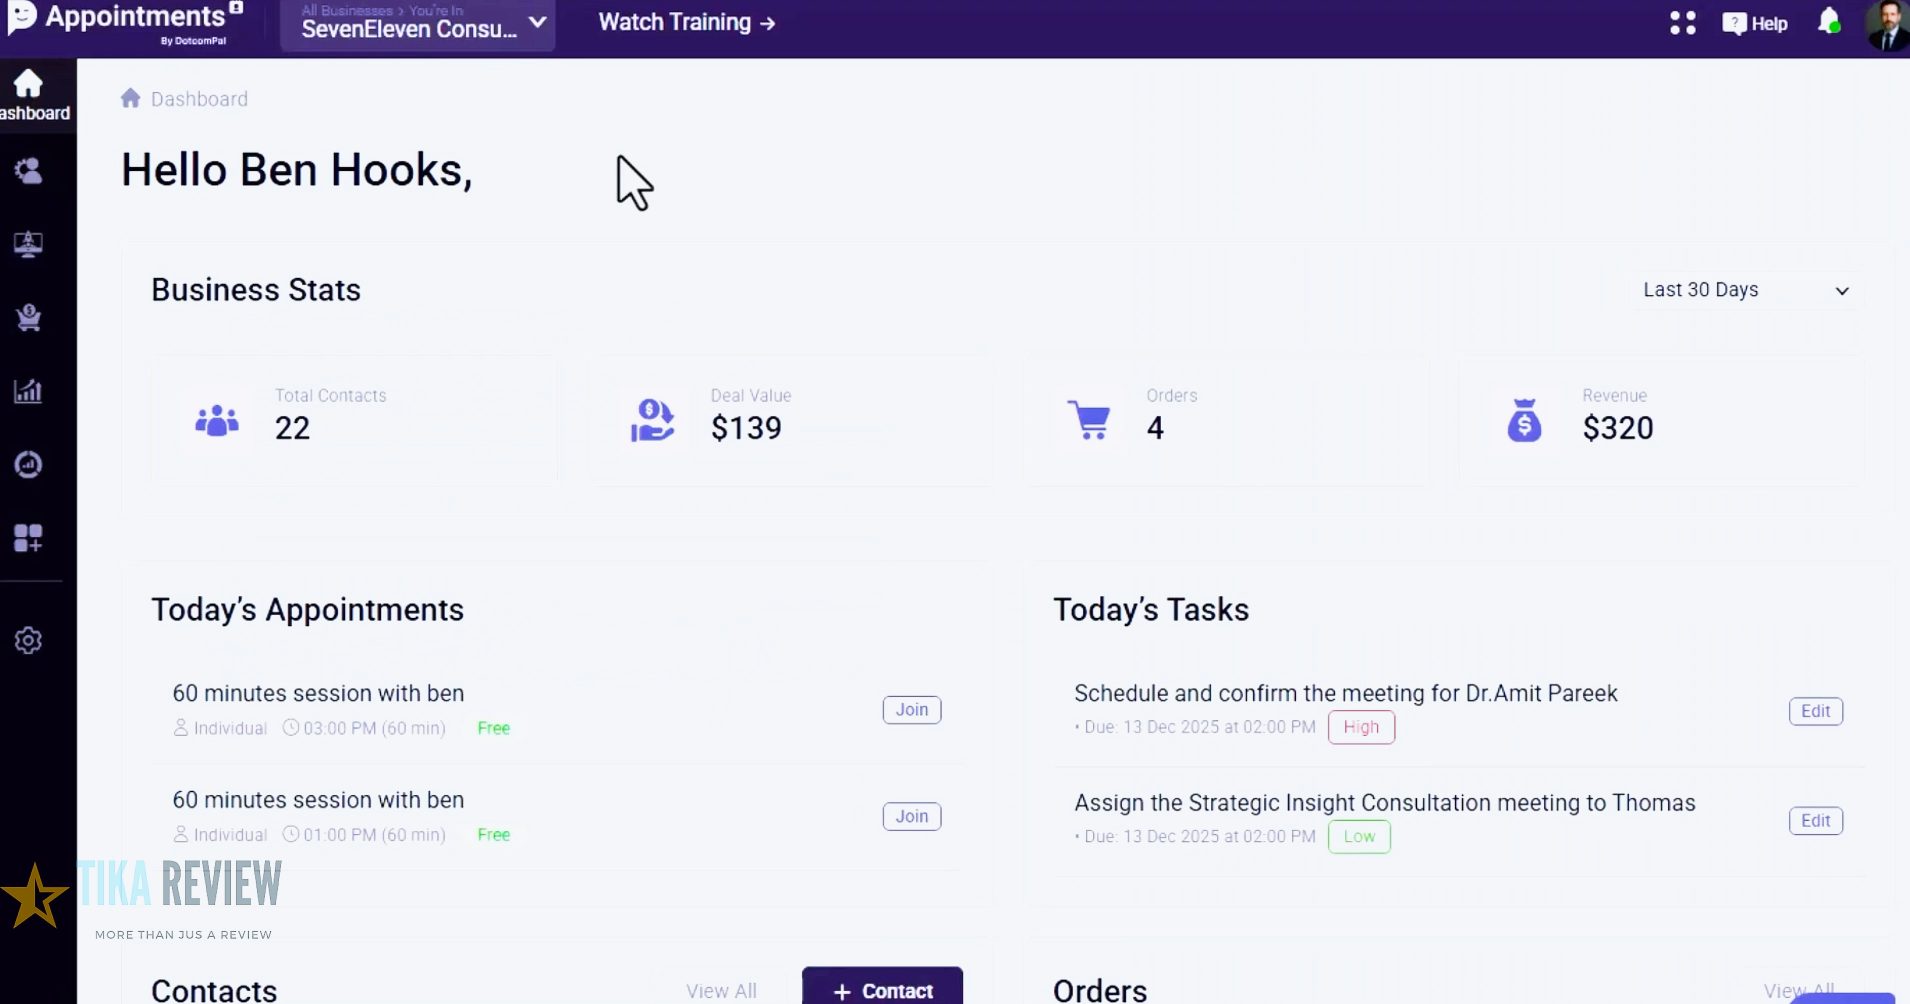
Task: Click the Dashboard breadcrumb text
Action: 199,99
